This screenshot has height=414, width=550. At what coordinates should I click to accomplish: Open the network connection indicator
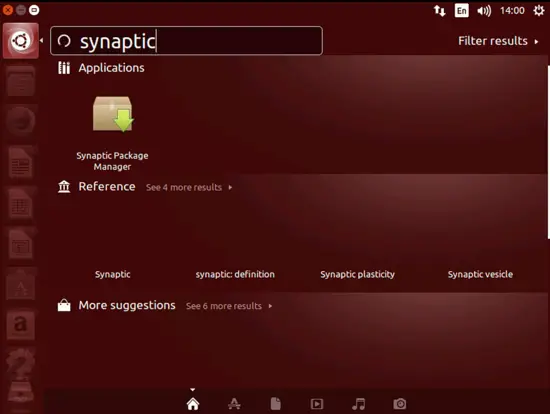tap(440, 11)
